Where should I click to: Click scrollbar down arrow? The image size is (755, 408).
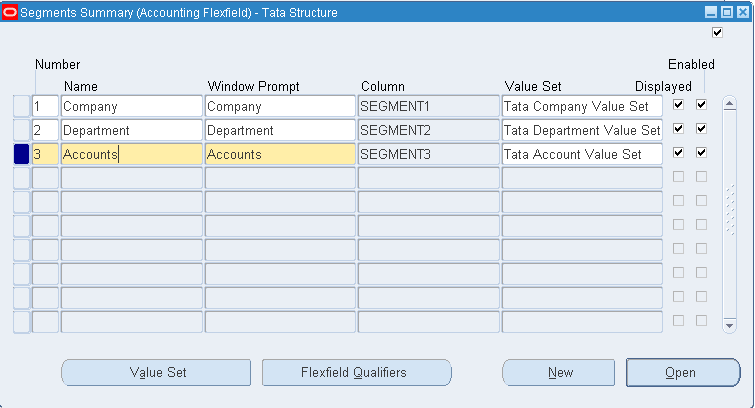point(729,325)
